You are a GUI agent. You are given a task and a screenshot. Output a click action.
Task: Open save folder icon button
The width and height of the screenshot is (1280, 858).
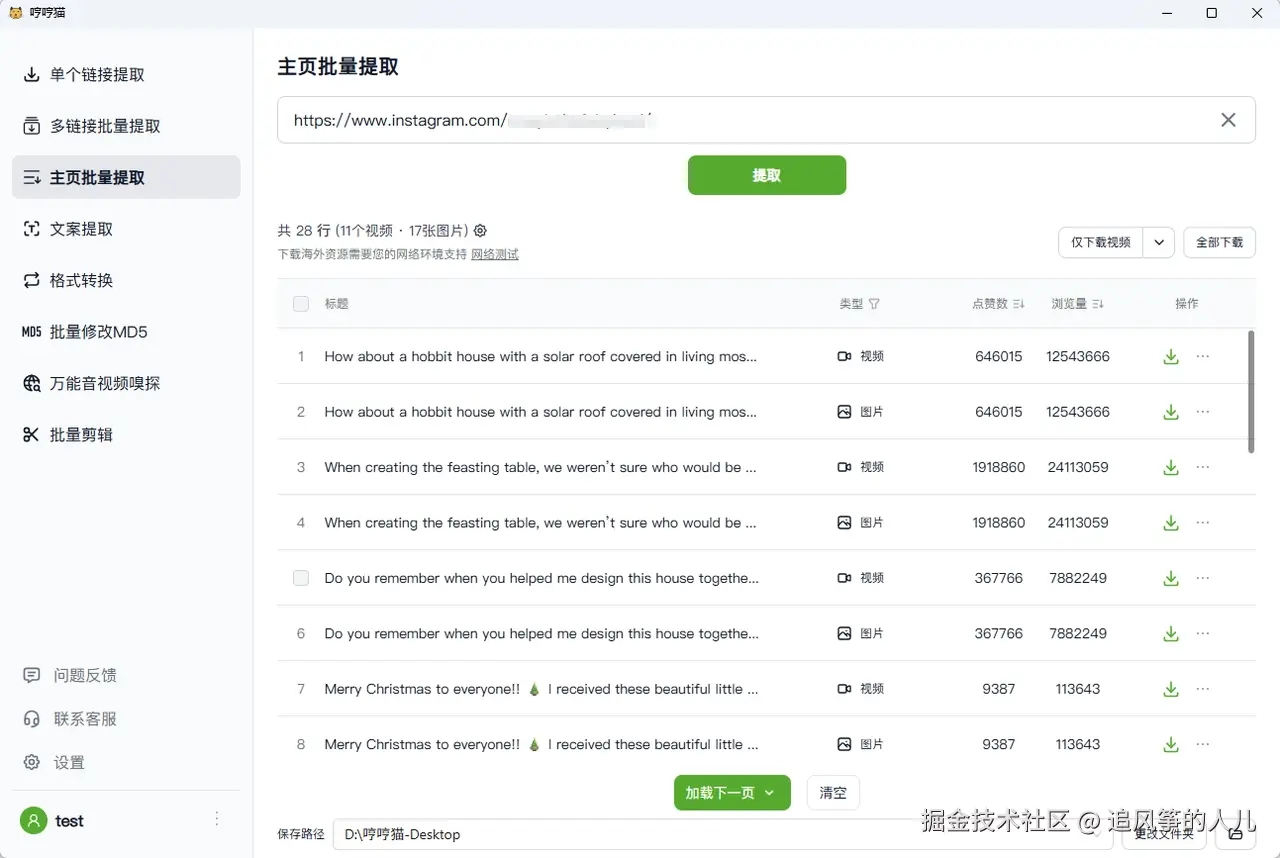[1235, 833]
